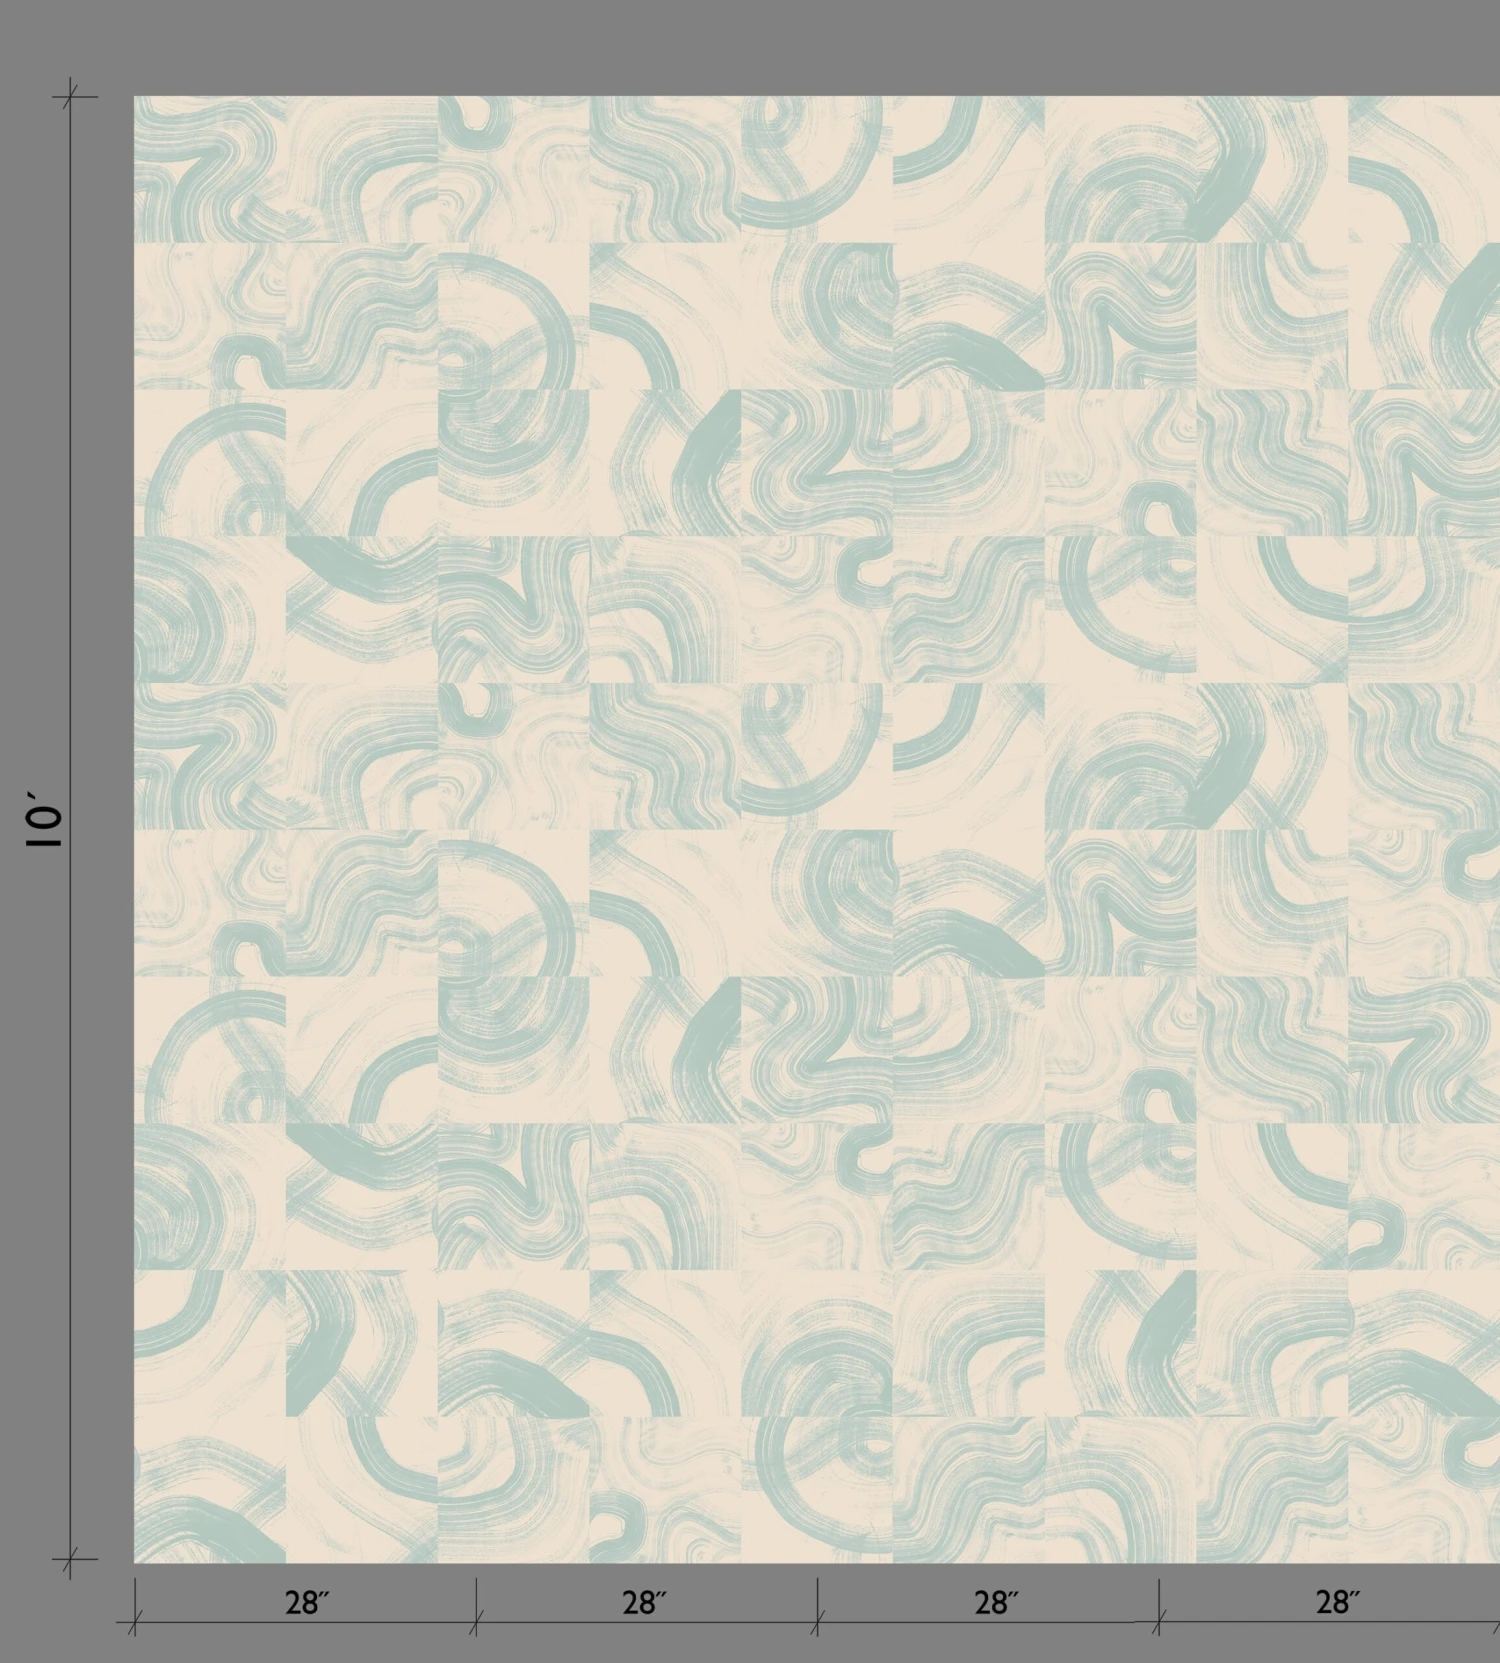Screen dimensions: 1500x1663
Task: Click tick between second and third 28″ labels
Action: 817,1623
